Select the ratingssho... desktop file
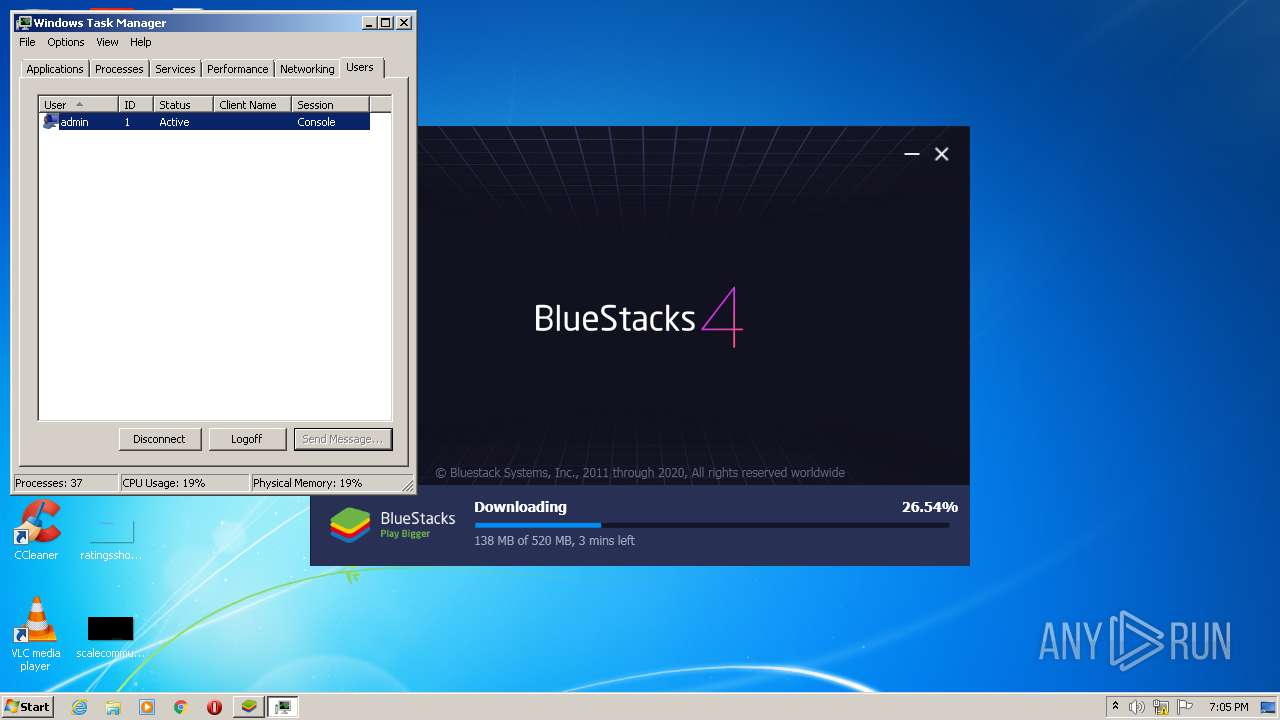Image resolution: width=1280 pixels, height=720 pixels. coord(111,540)
